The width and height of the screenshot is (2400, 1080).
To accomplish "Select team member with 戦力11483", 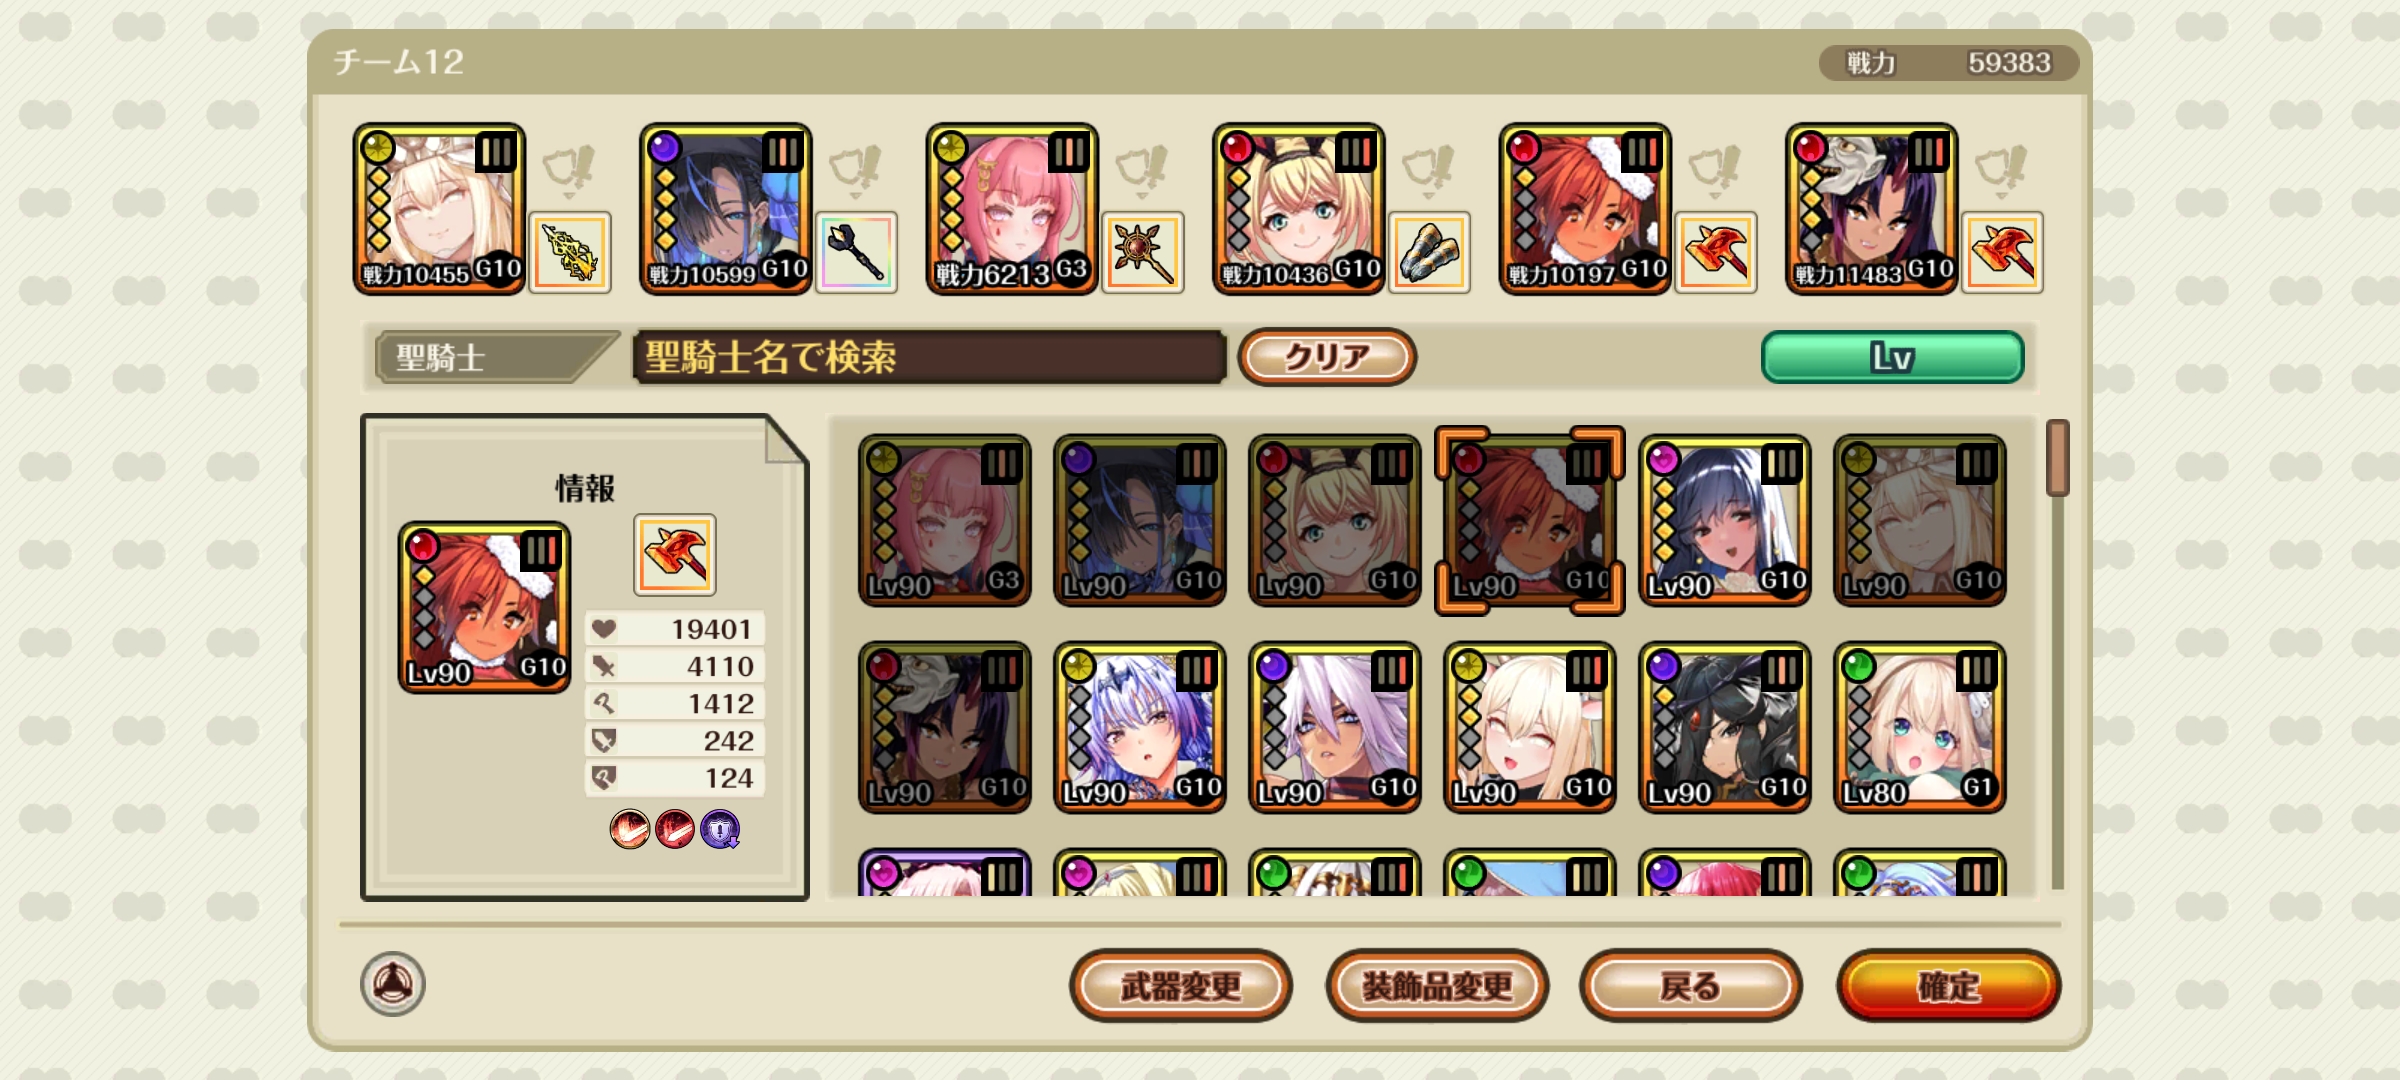I will pos(1872,209).
